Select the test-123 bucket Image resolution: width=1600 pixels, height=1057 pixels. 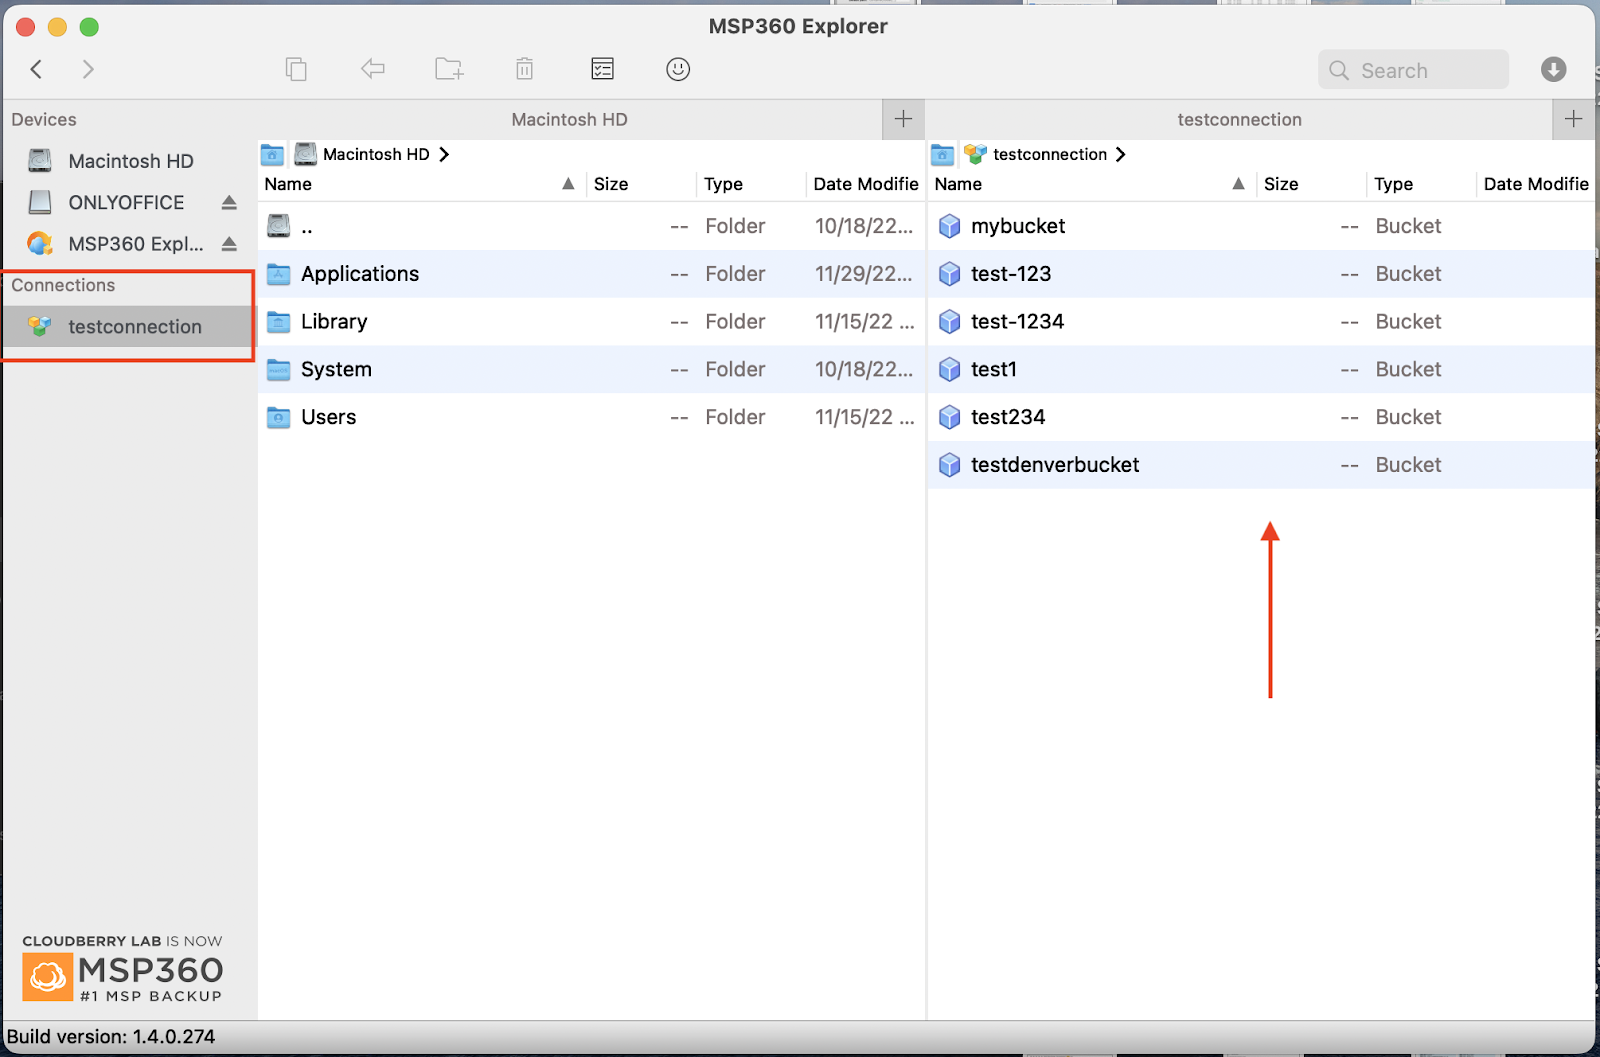(1261, 274)
